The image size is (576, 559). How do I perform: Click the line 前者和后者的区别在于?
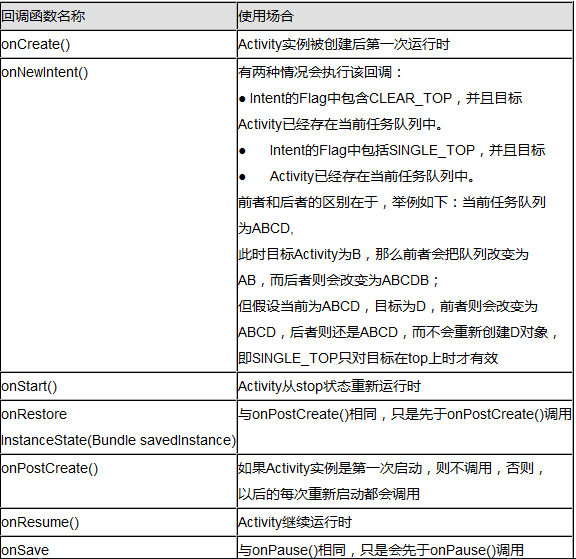click(x=392, y=202)
